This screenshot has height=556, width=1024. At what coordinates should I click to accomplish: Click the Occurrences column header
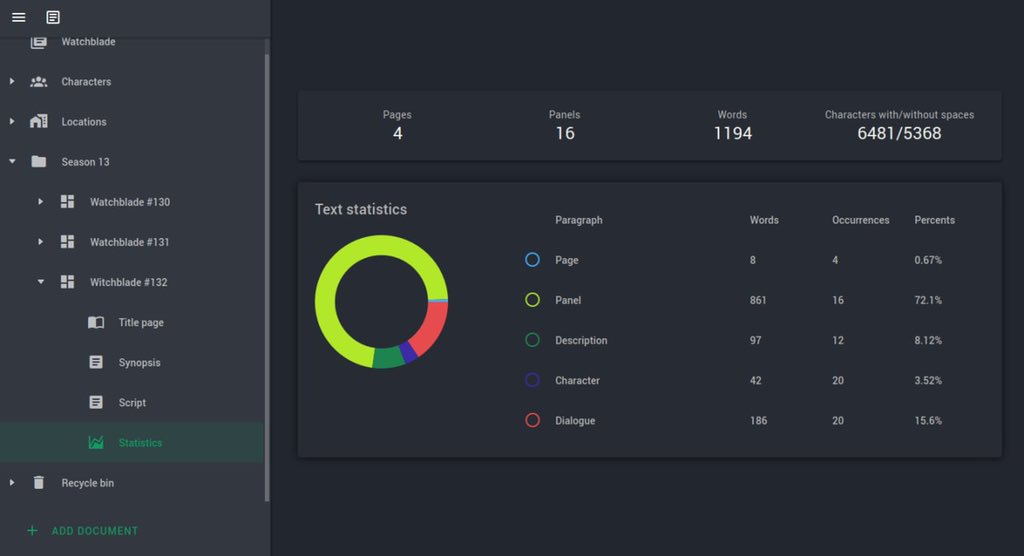pyautogui.click(x=861, y=220)
